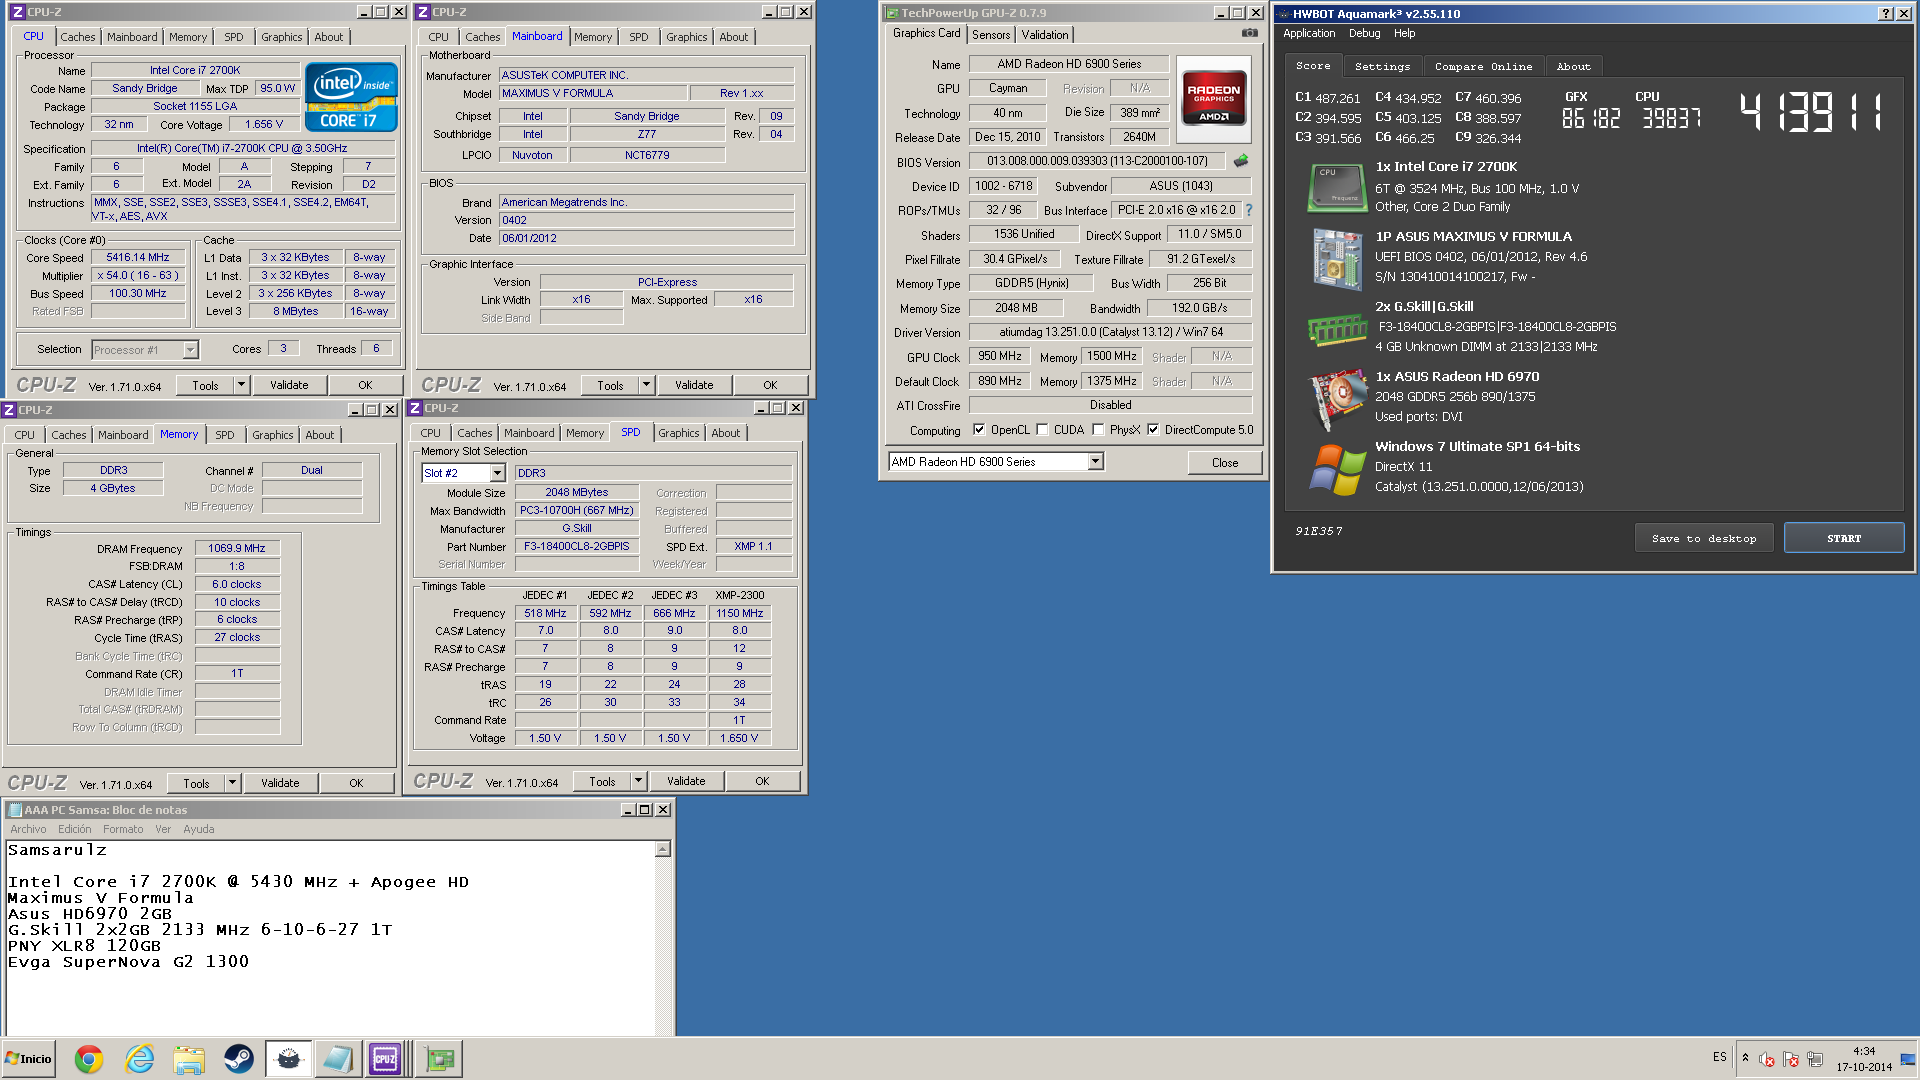The width and height of the screenshot is (1920, 1080).
Task: Open the Validation tab in GPU-Z
Action: [x=1045, y=35]
